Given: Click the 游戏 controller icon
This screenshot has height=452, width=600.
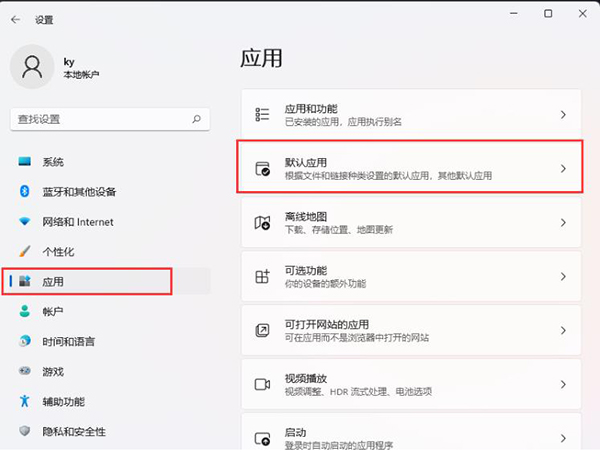Looking at the screenshot, I should tap(24, 371).
